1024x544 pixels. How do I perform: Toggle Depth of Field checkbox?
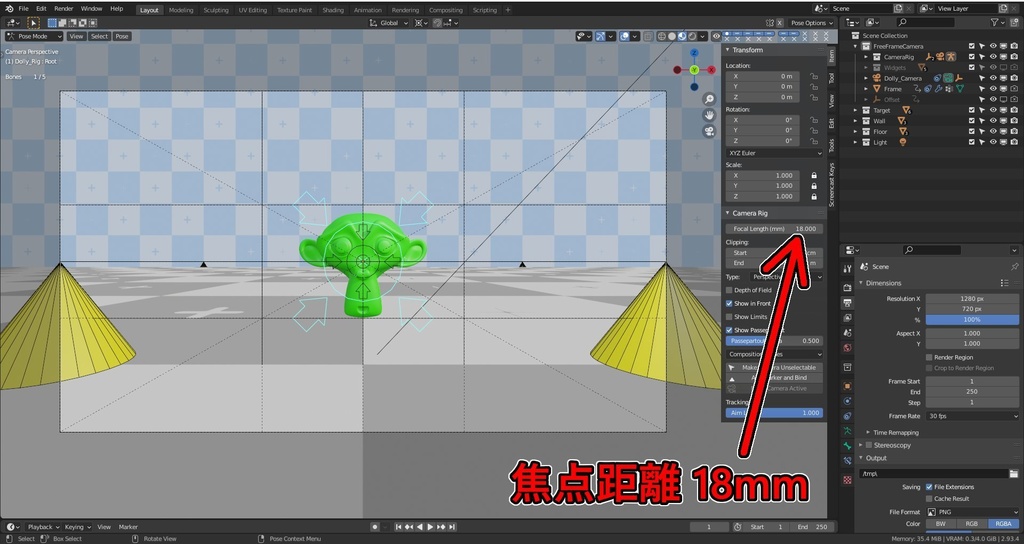click(729, 290)
